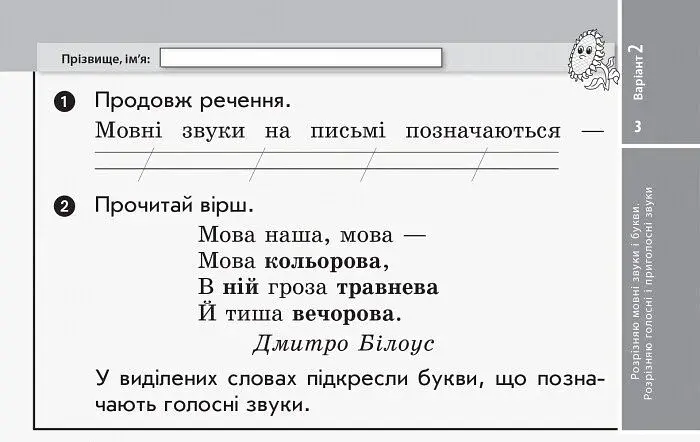The width and height of the screenshot is (700, 442).
Task: Click the sidebar text "Розрізняю голосні і приголосні звуки"
Action: click(649, 293)
